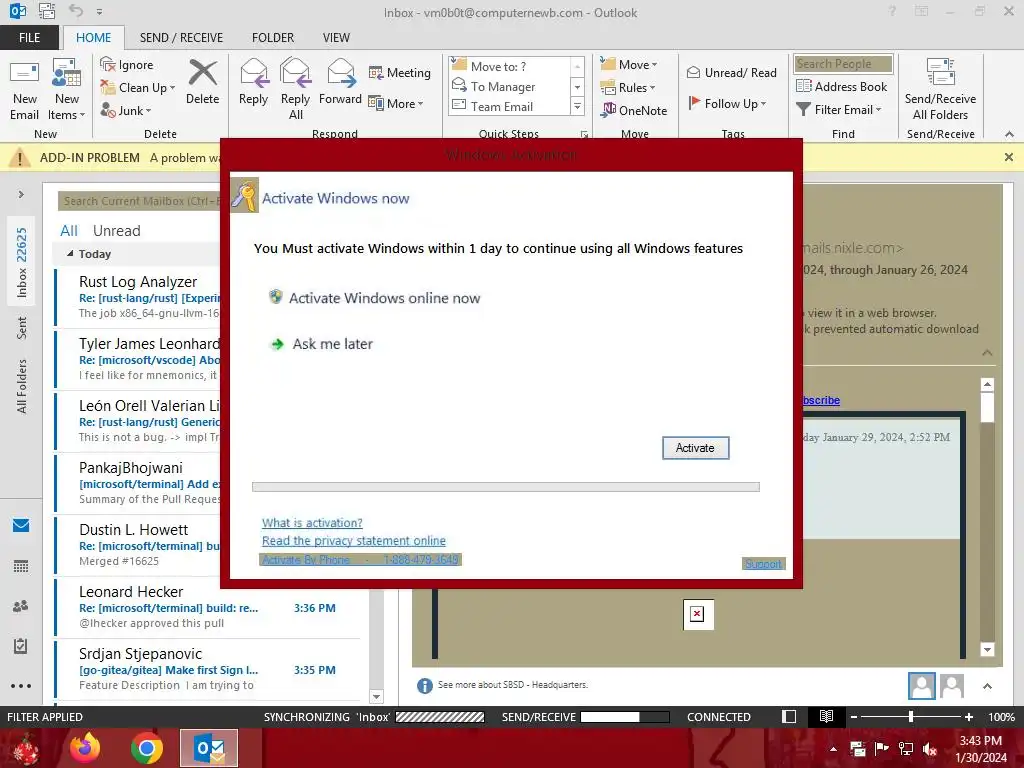Create a New Email
Viewport: 1024px width, 768px height.
[25, 90]
